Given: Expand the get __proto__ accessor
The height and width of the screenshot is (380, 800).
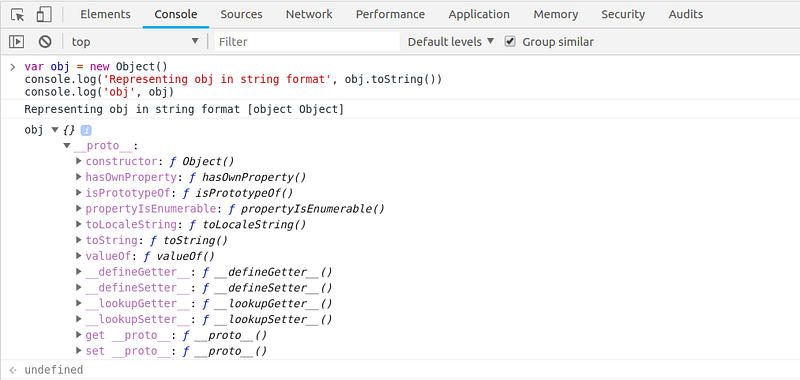Looking at the screenshot, I should point(79,335).
